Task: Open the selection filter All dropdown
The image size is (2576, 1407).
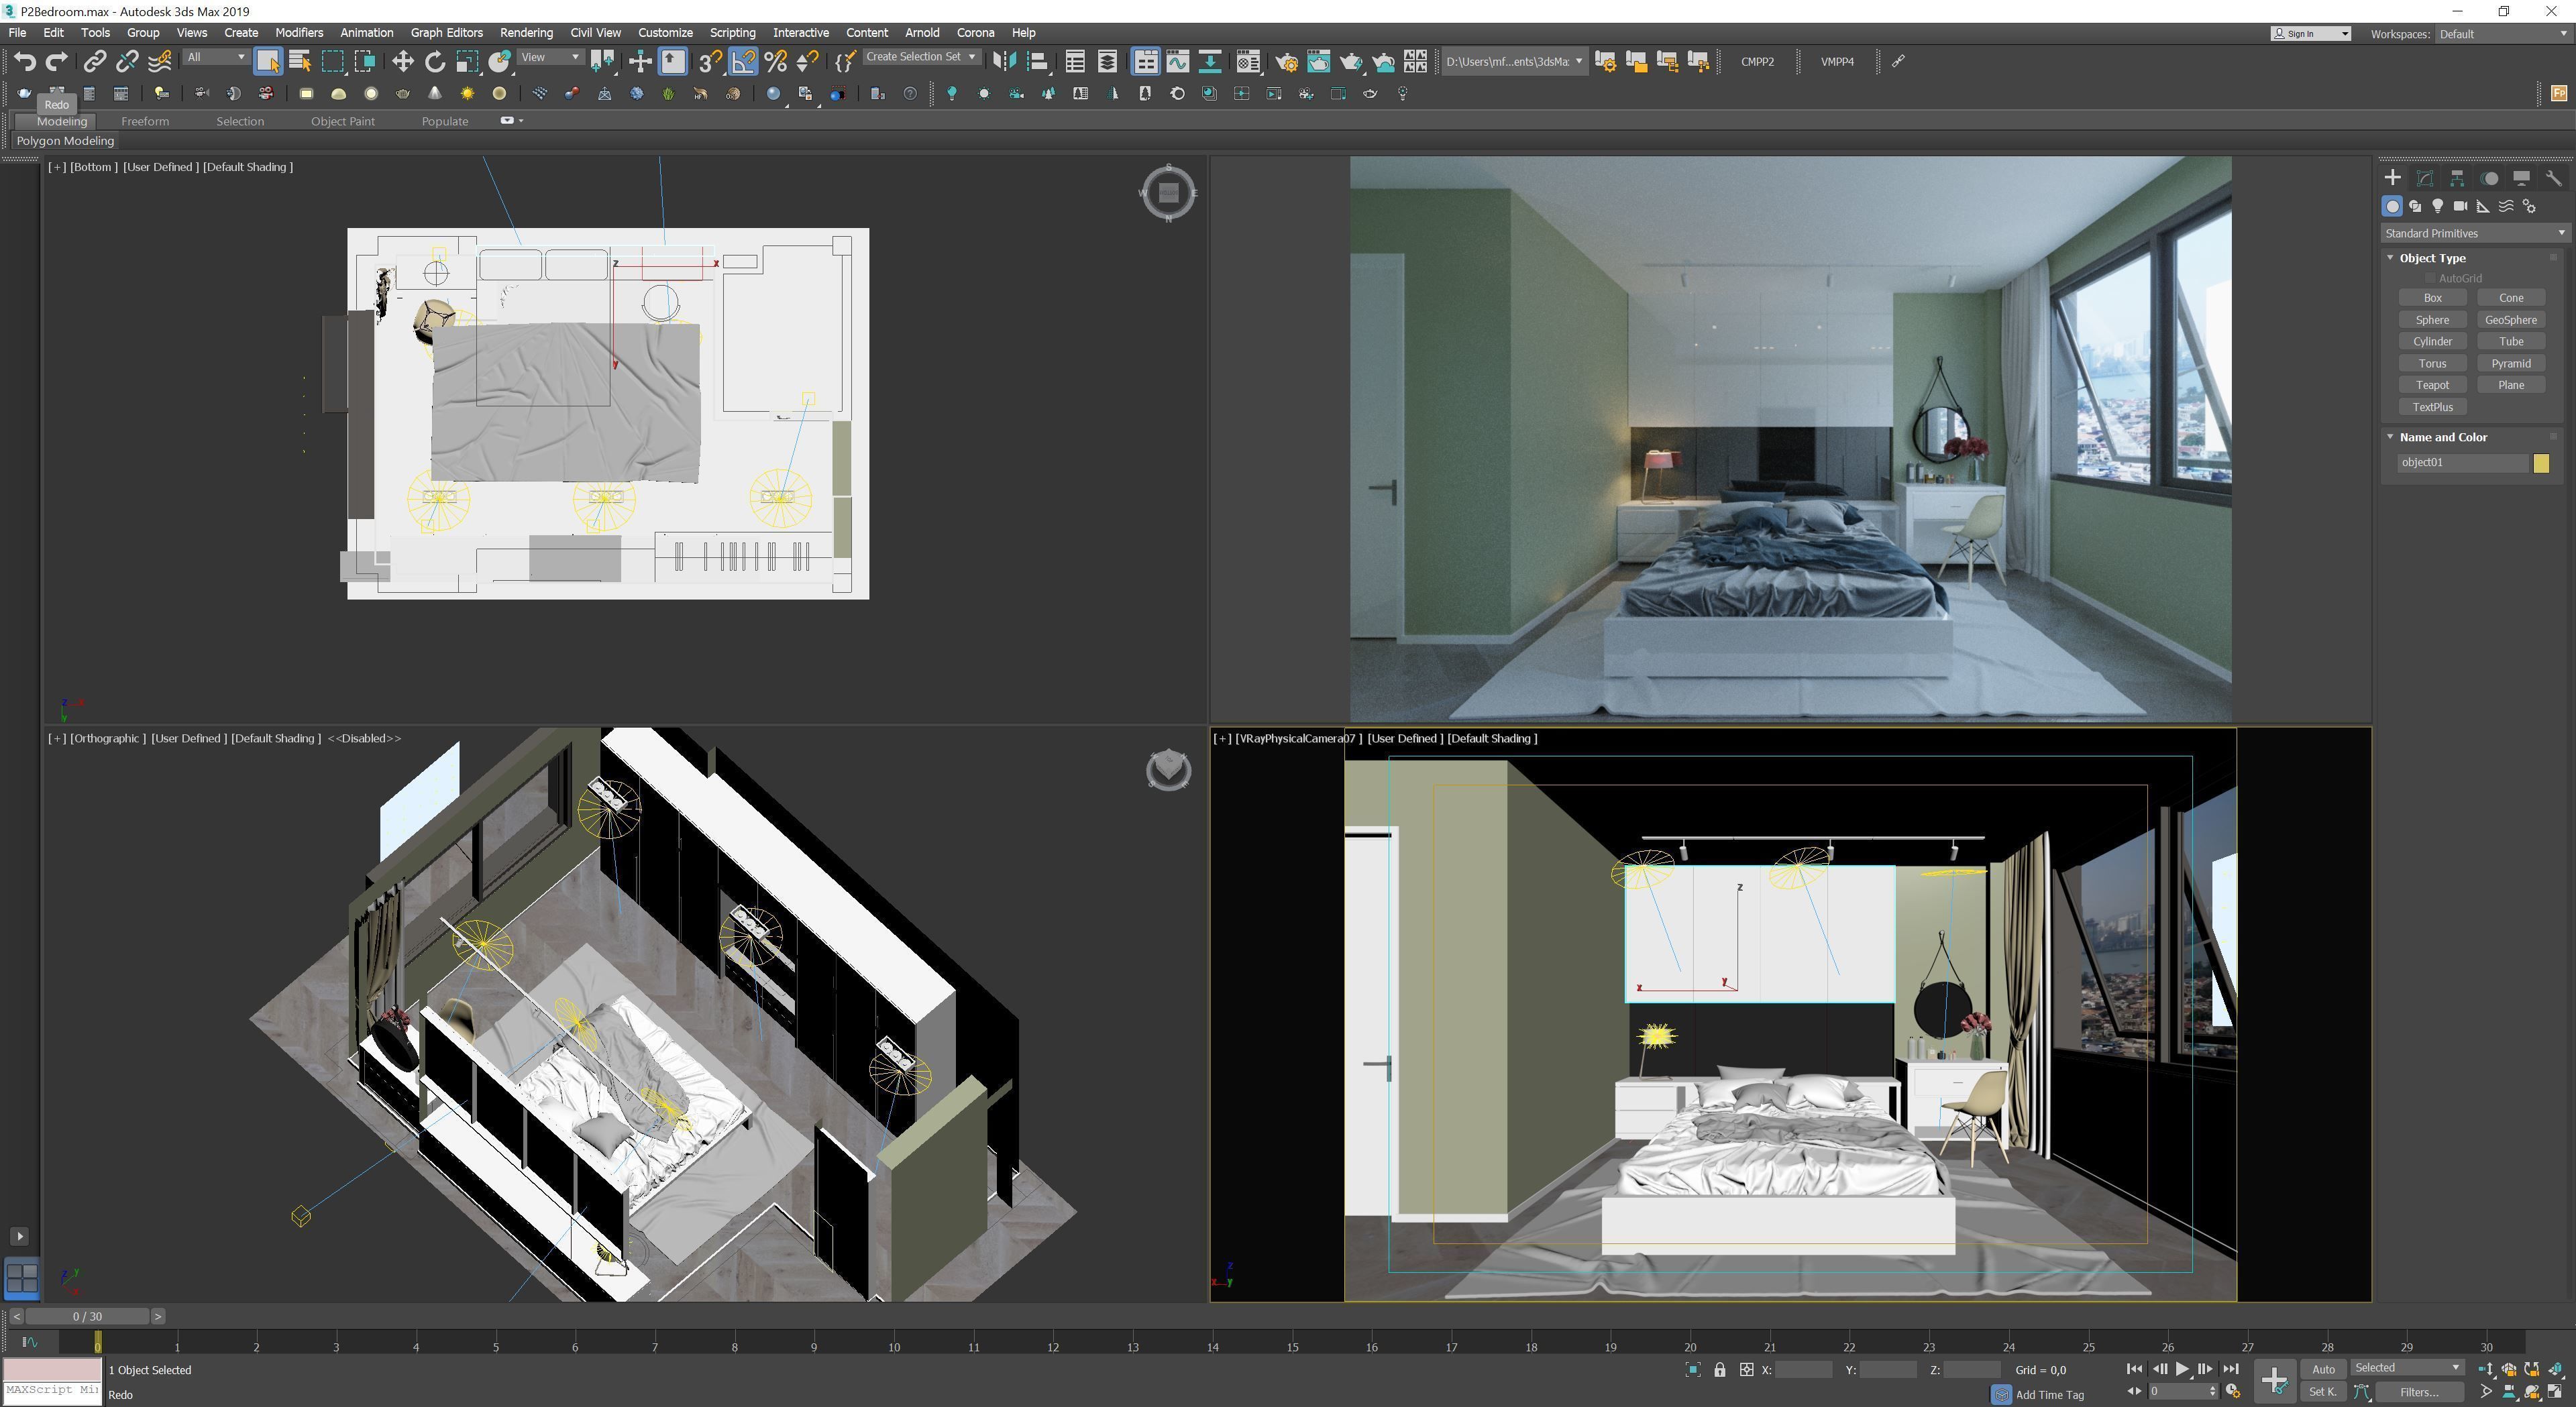Action: tap(216, 57)
